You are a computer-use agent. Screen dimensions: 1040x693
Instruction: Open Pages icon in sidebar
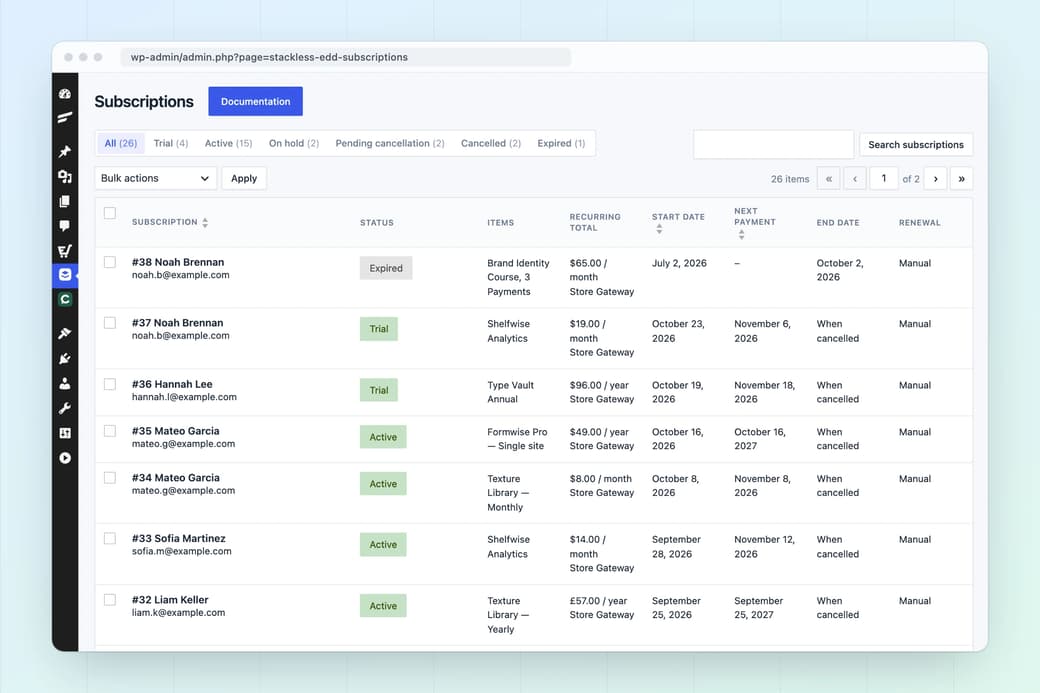[65, 202]
